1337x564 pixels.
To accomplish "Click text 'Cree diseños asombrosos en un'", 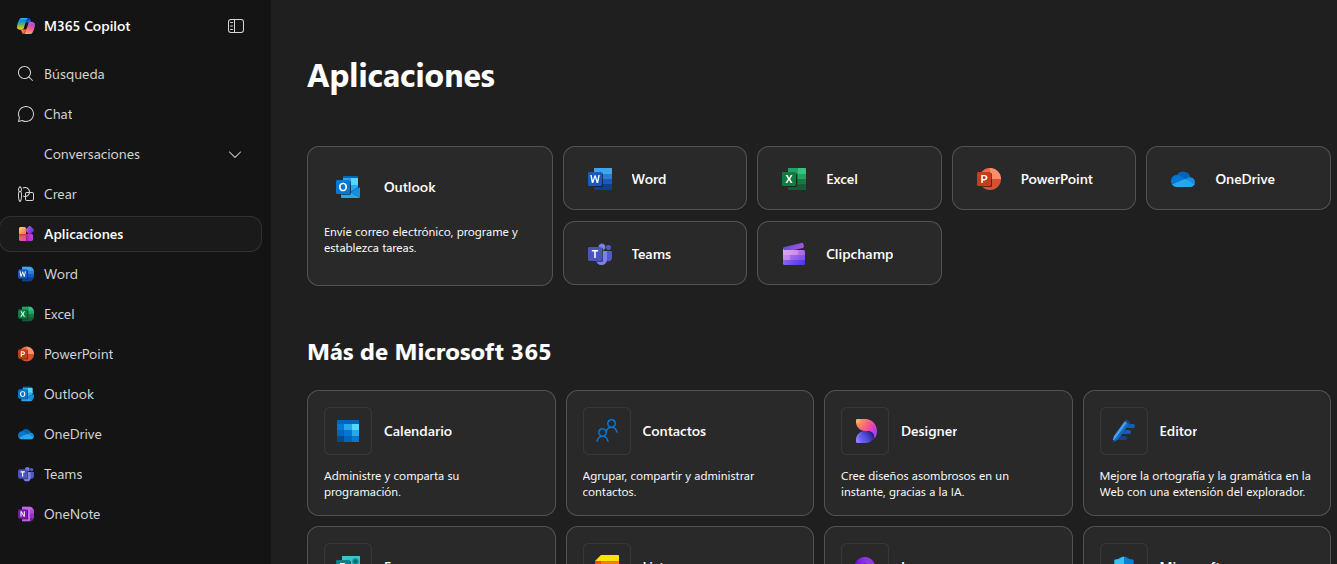I will point(925,476).
